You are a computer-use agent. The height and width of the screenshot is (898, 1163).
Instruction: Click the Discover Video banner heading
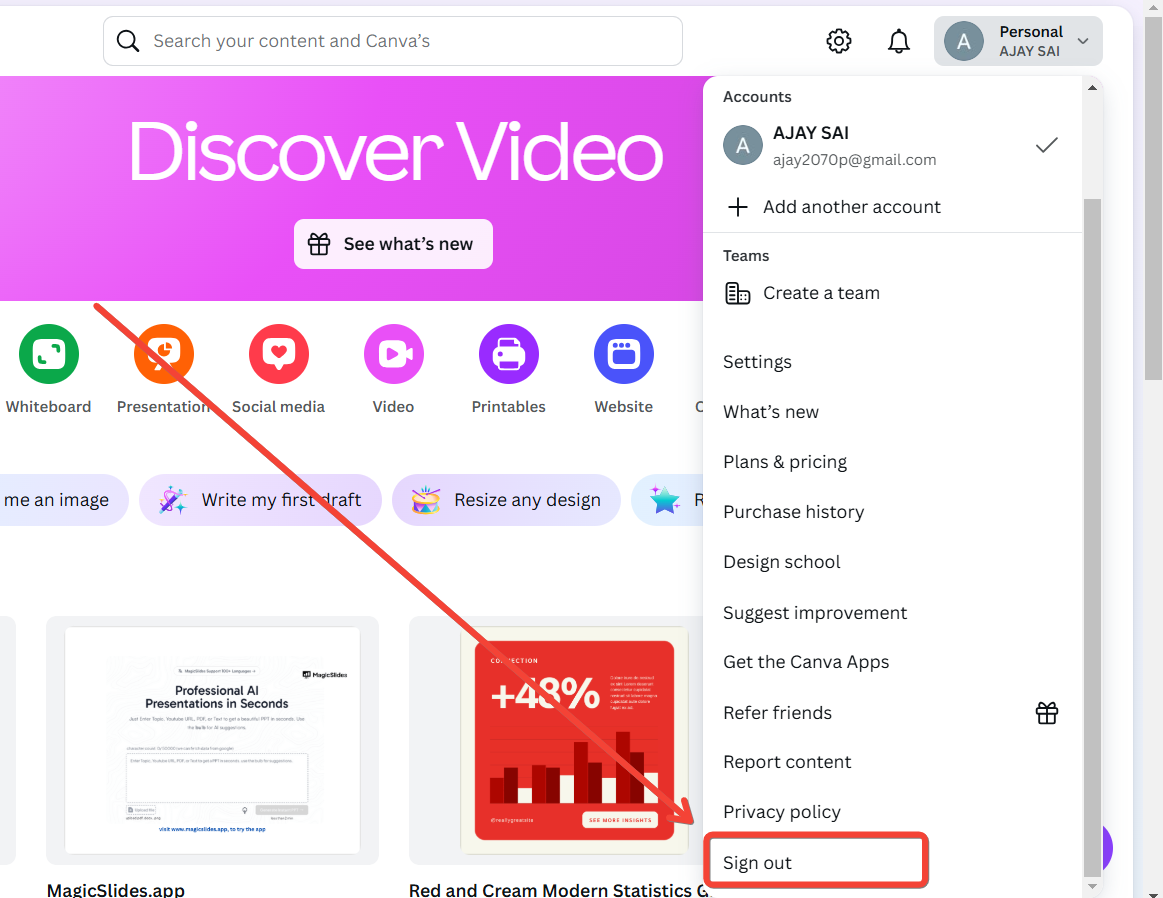[x=395, y=152]
